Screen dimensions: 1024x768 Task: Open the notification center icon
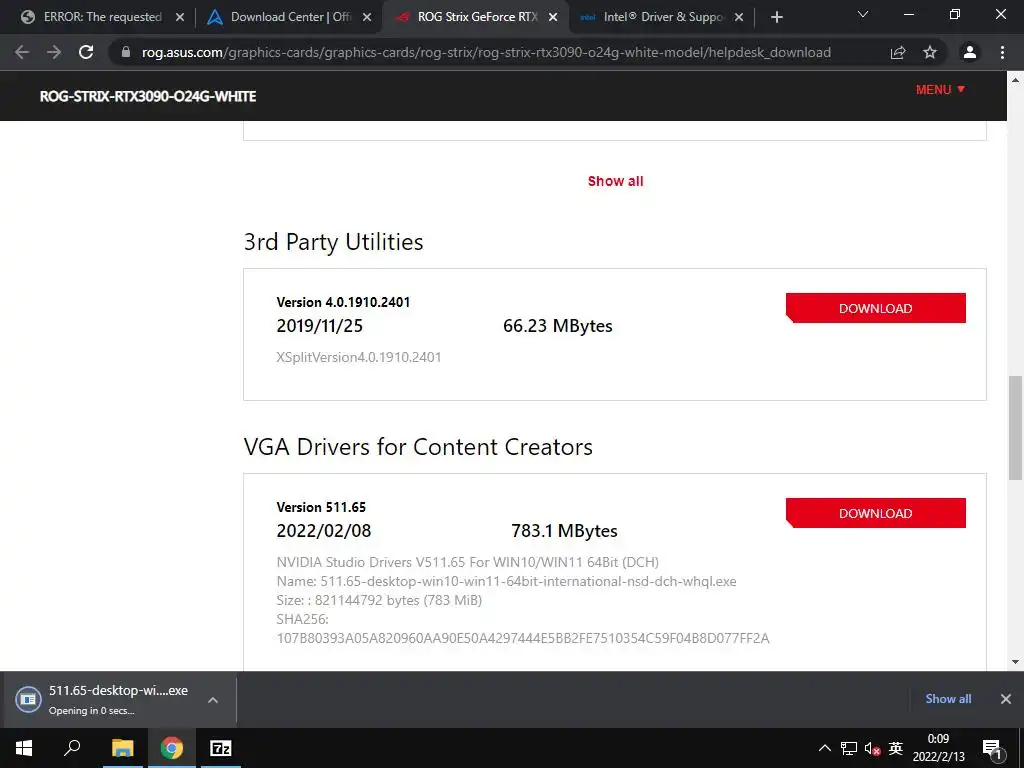point(992,748)
